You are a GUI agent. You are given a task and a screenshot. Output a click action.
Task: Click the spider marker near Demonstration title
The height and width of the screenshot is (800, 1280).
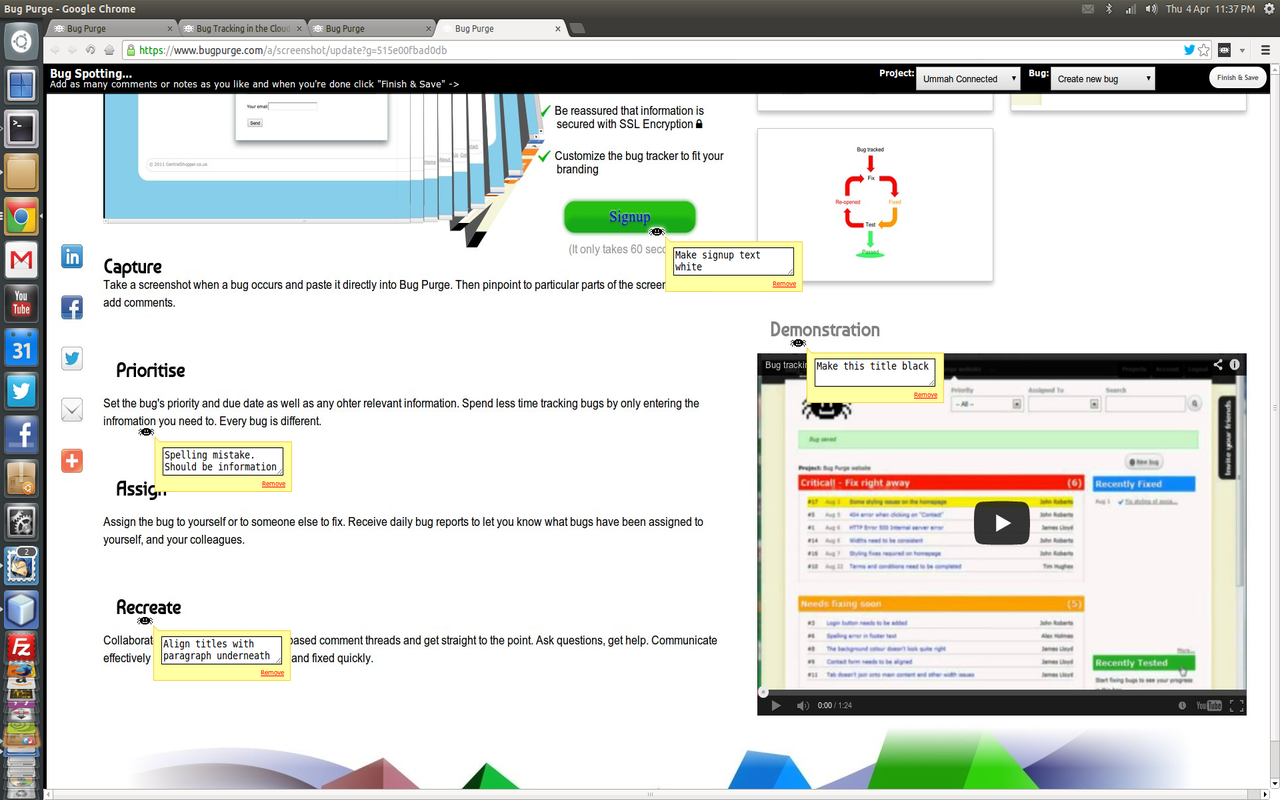coord(798,343)
